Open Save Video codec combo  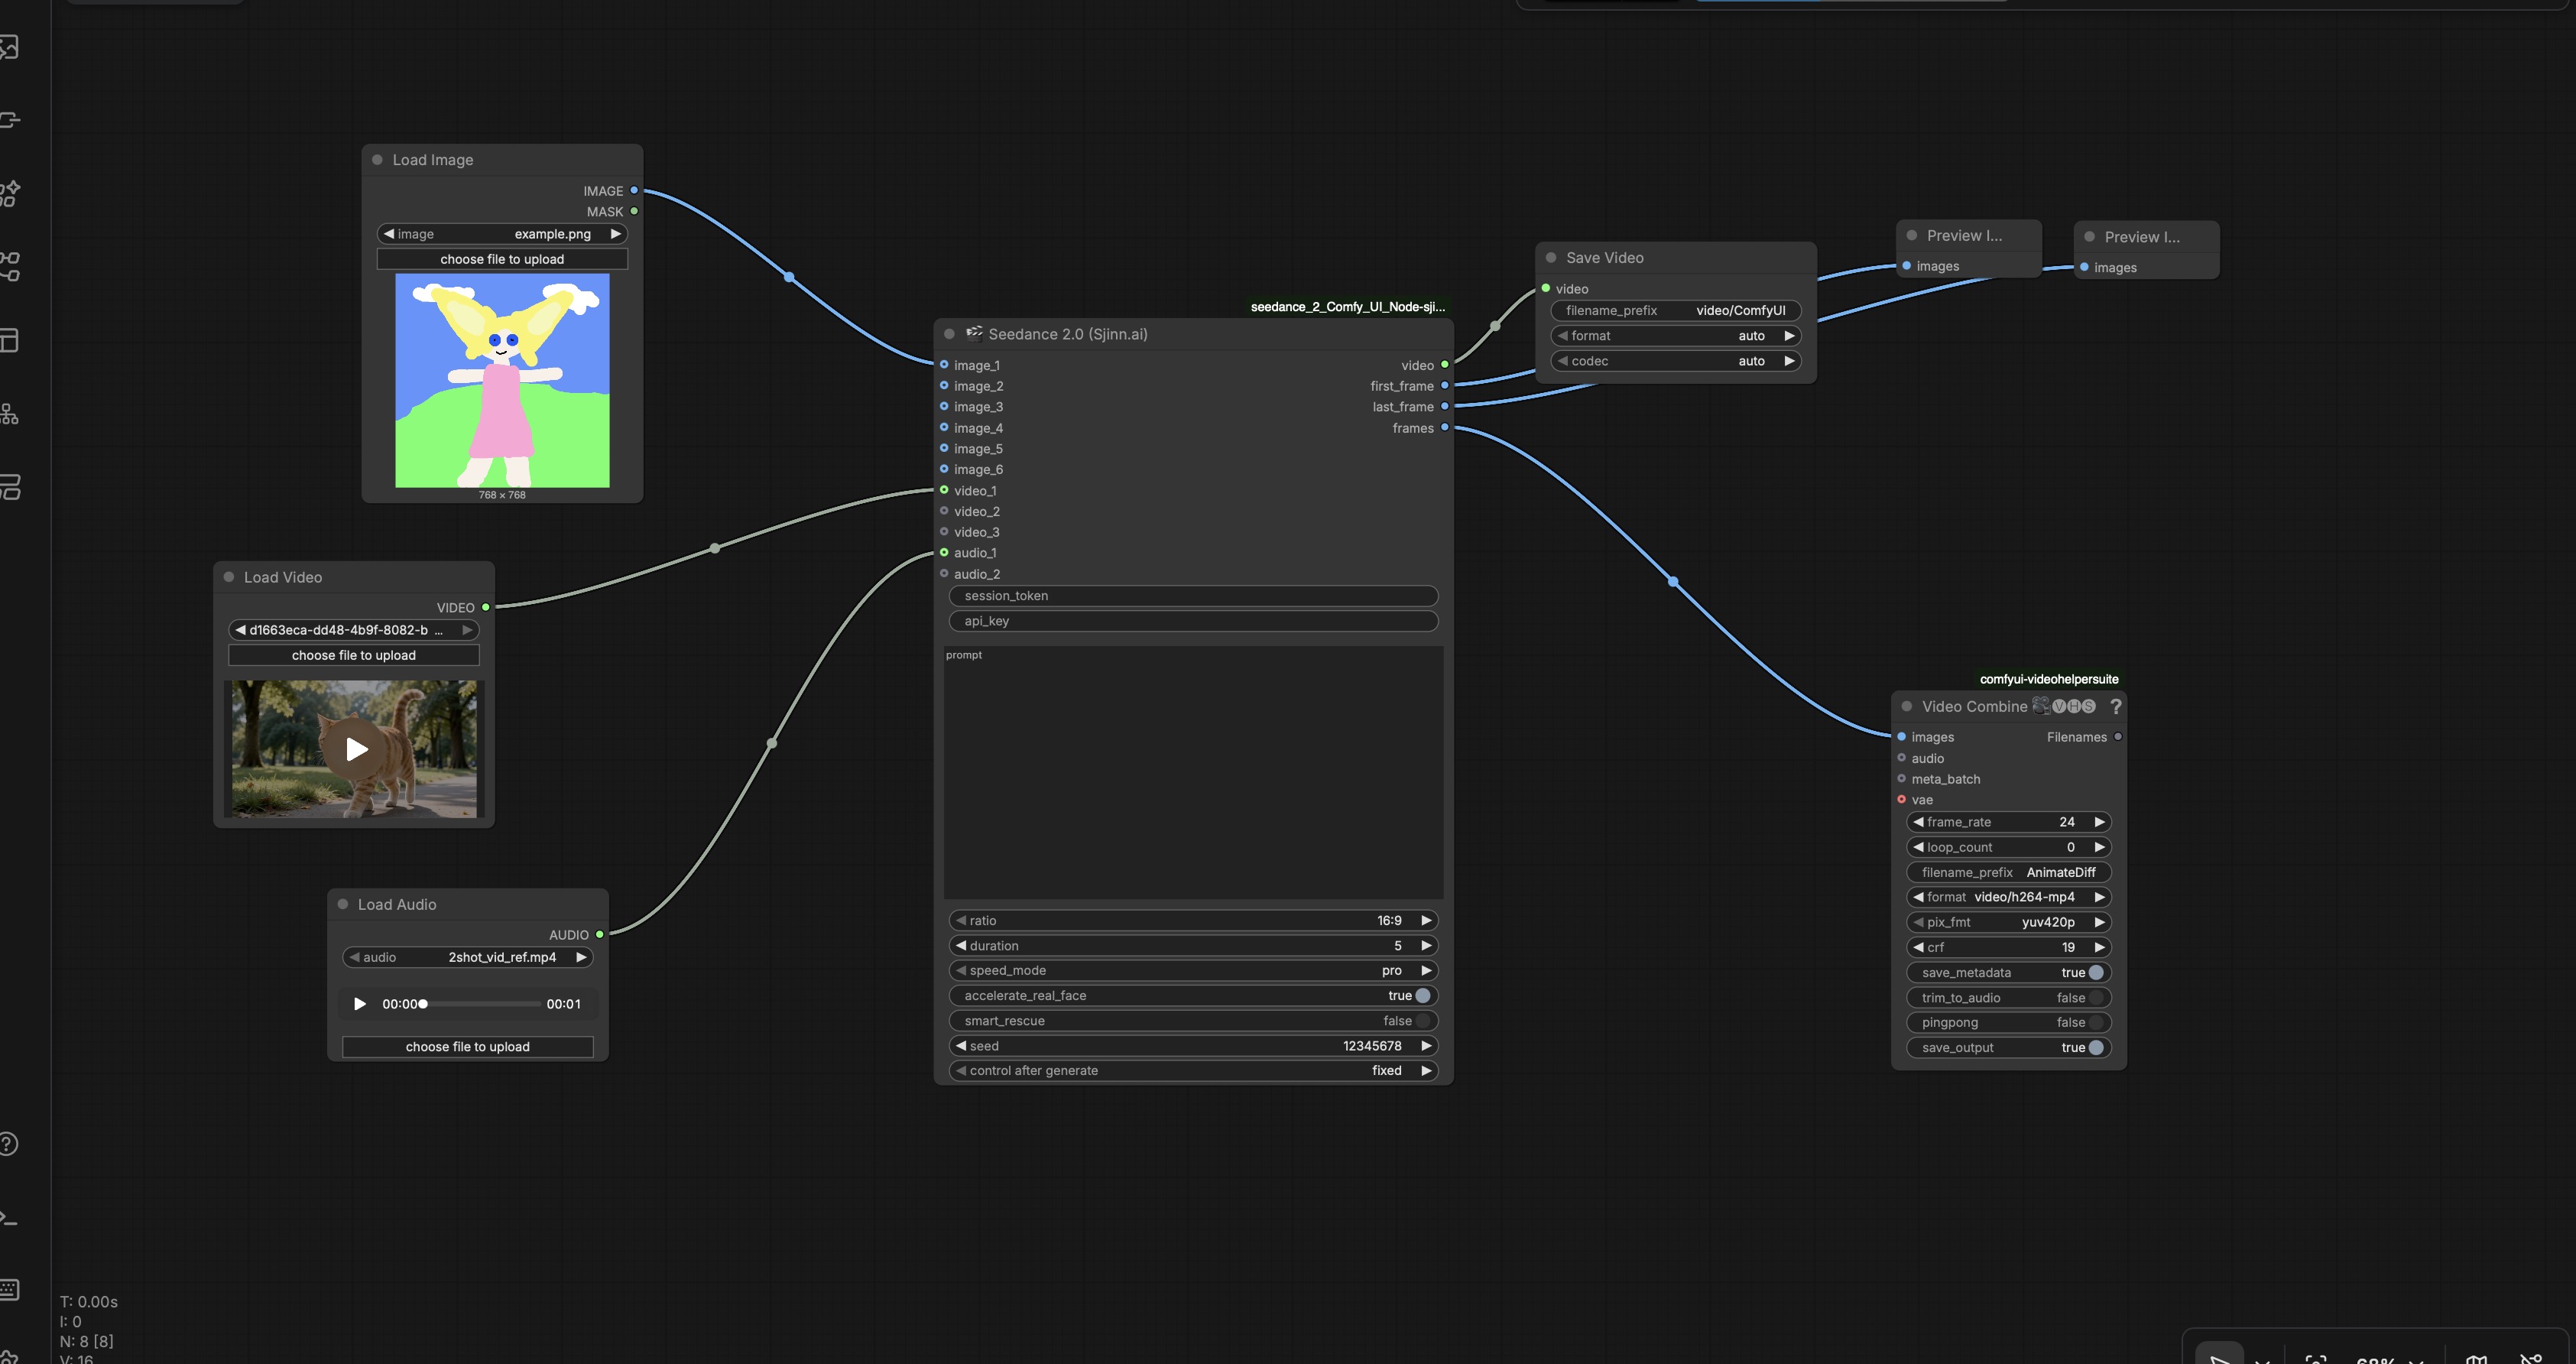click(1676, 361)
